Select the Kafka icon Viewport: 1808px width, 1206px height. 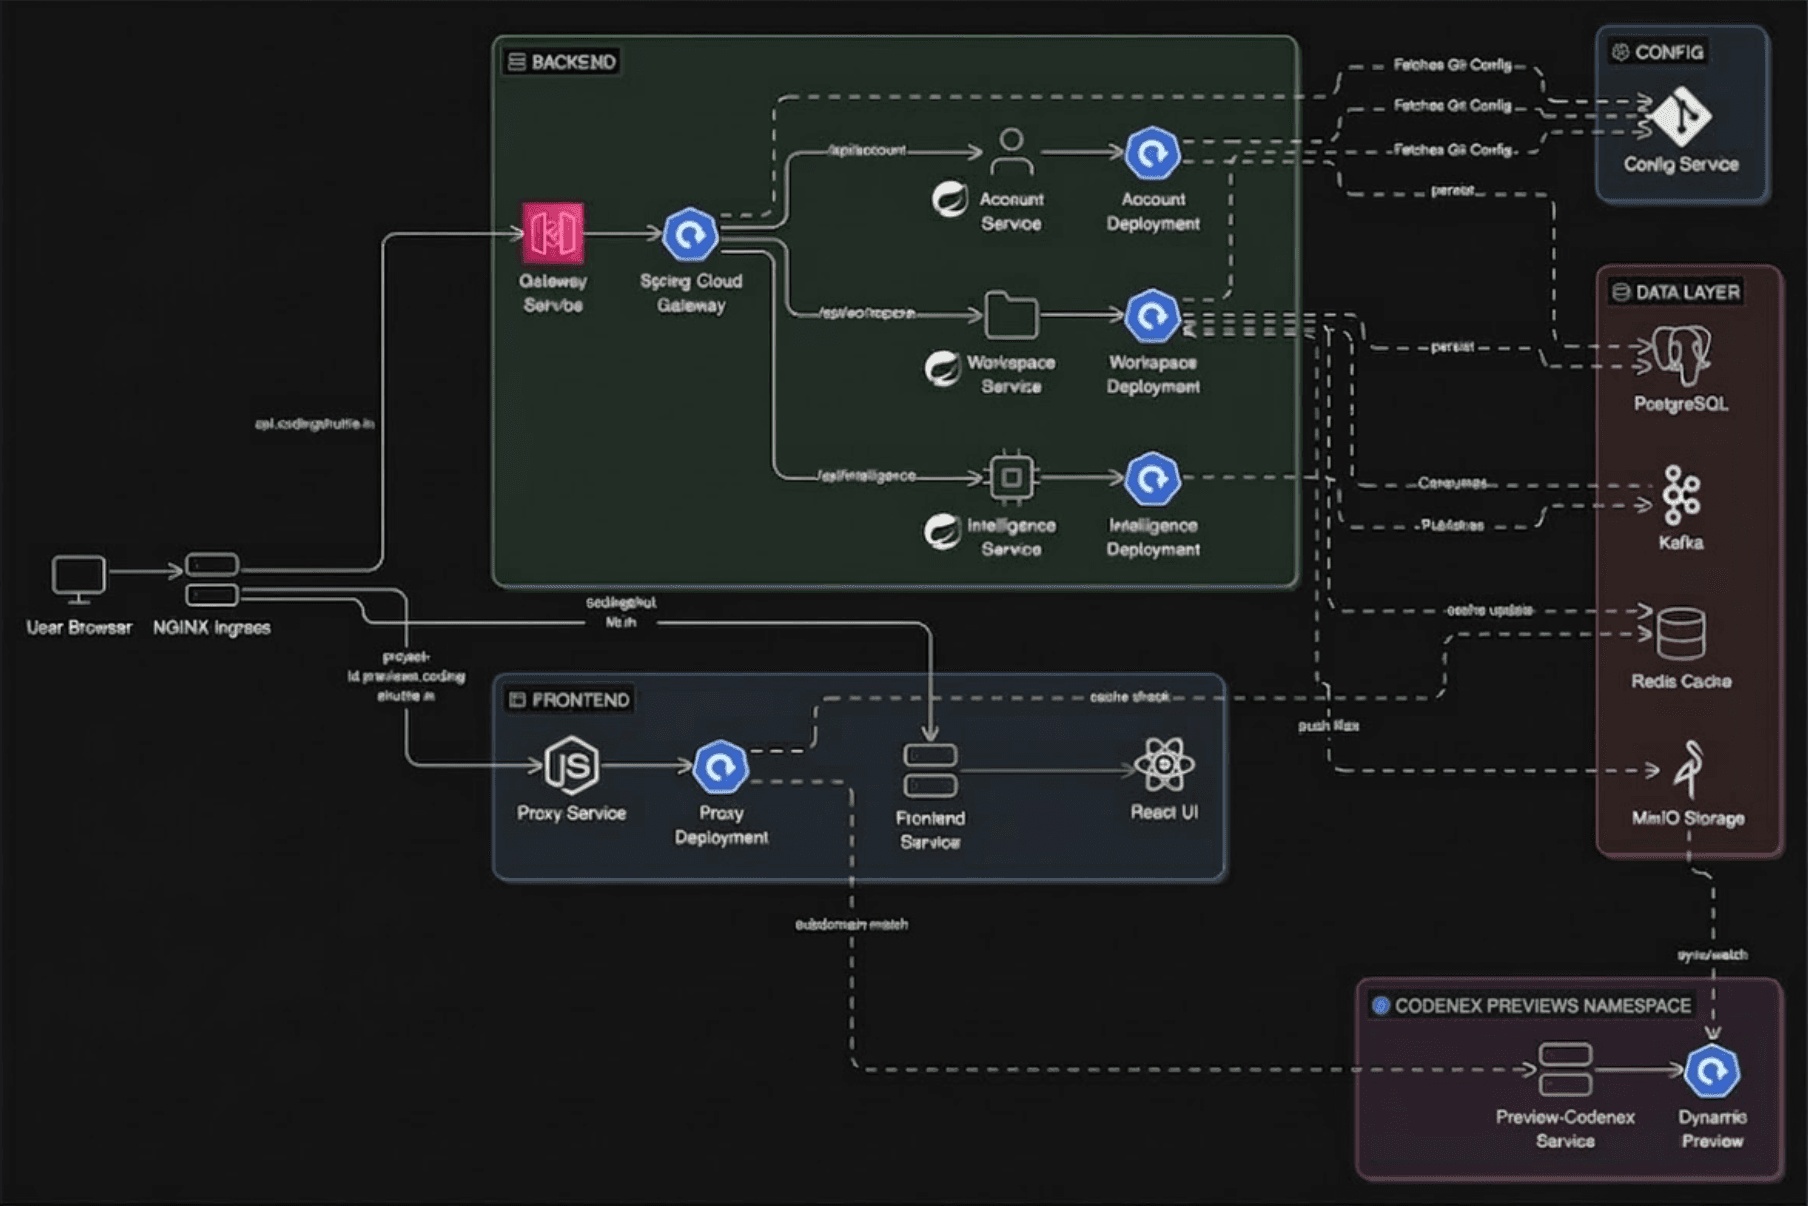pos(1681,495)
